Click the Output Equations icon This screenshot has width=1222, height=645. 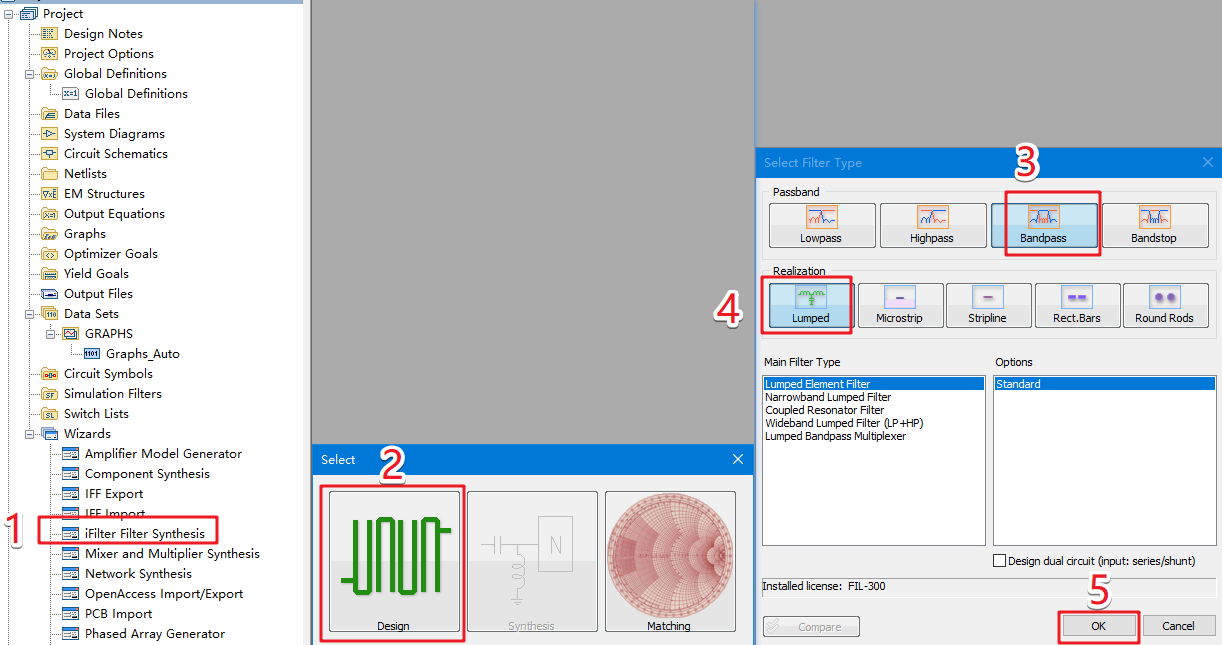49,214
